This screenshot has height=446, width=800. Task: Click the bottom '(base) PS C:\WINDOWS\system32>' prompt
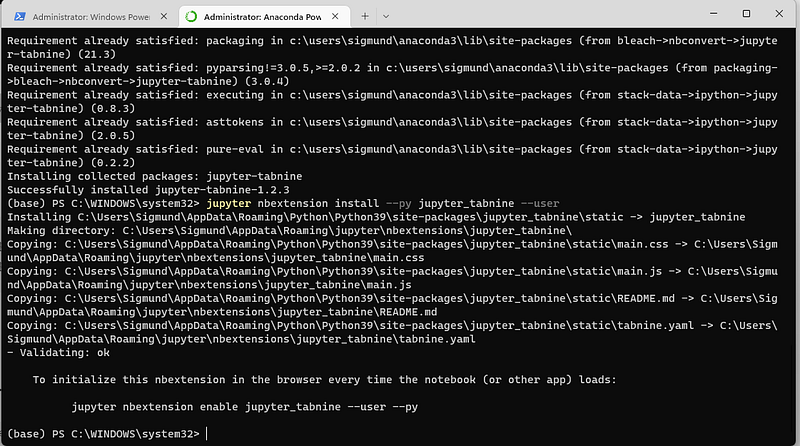click(x=103, y=434)
